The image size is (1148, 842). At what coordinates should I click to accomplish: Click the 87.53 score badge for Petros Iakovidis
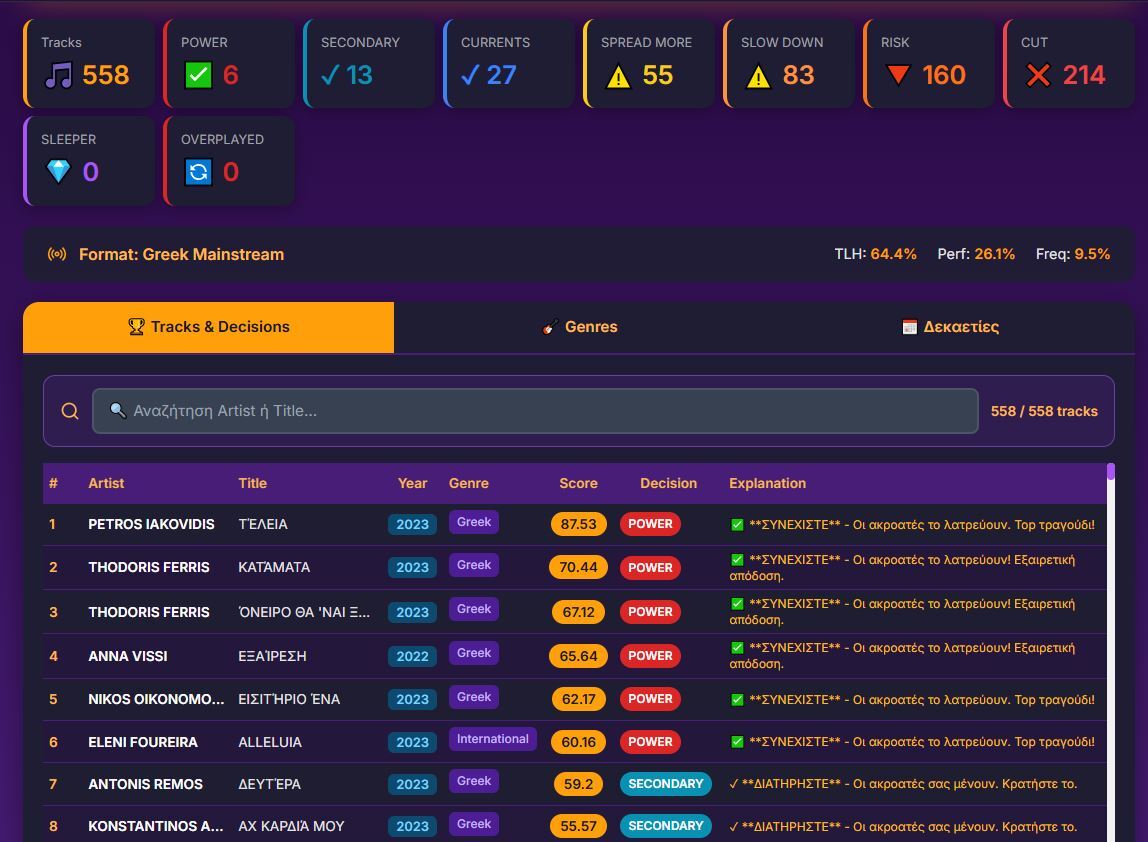pos(578,524)
